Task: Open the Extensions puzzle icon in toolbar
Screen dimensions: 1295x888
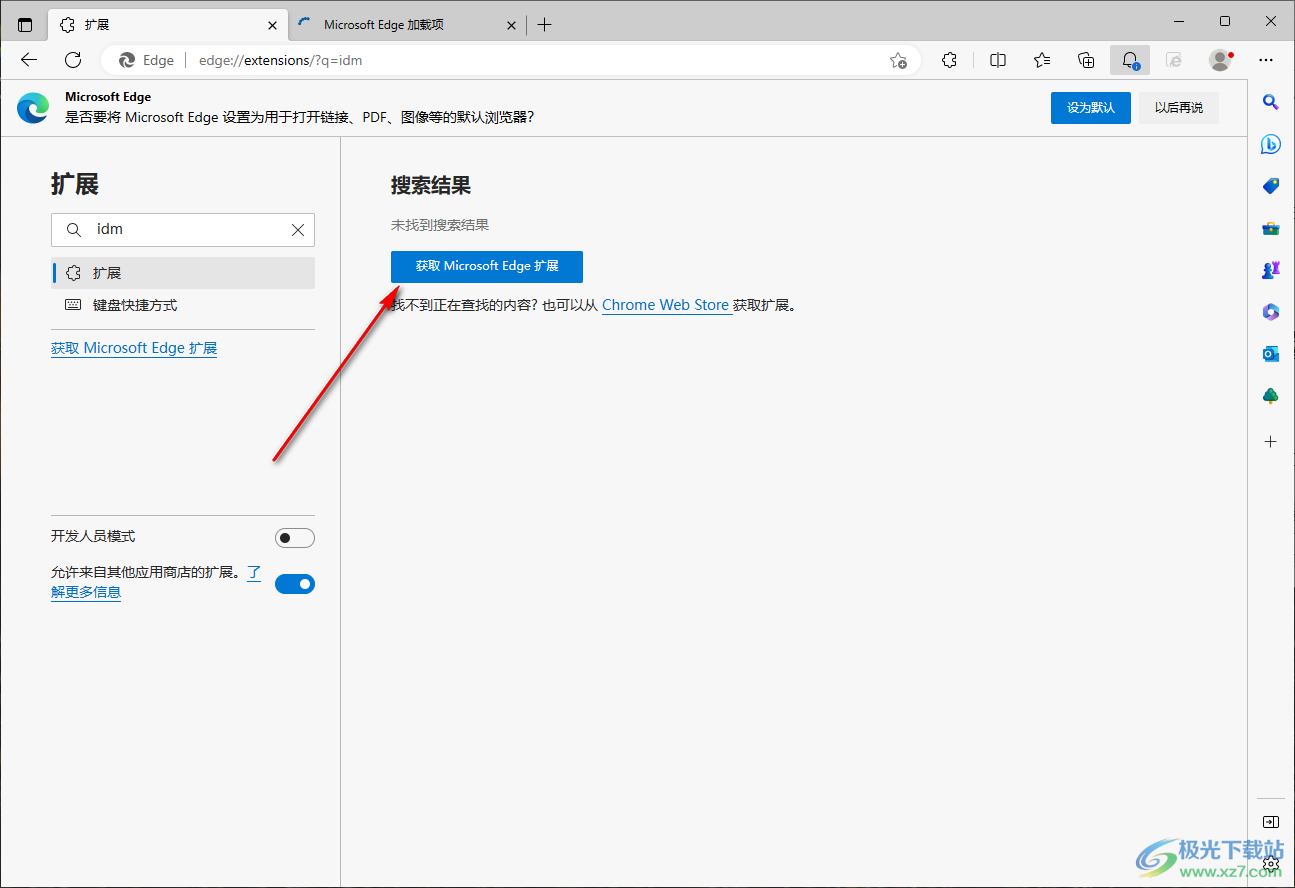Action: [x=950, y=60]
